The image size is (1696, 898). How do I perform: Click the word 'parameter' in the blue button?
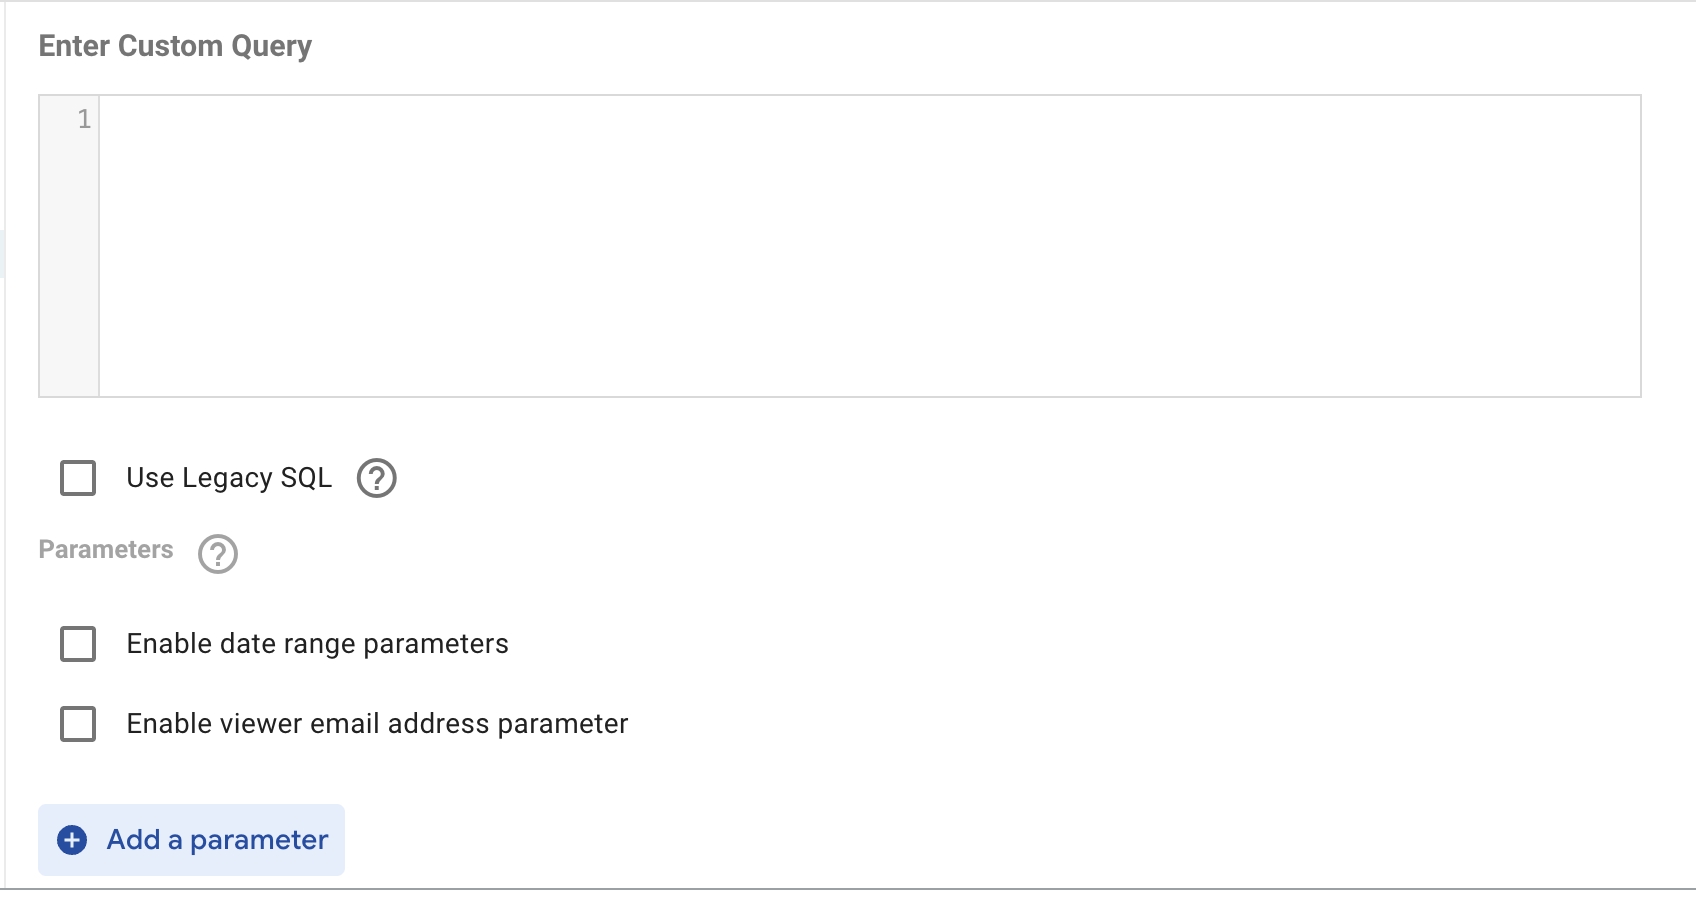pyautogui.click(x=259, y=841)
